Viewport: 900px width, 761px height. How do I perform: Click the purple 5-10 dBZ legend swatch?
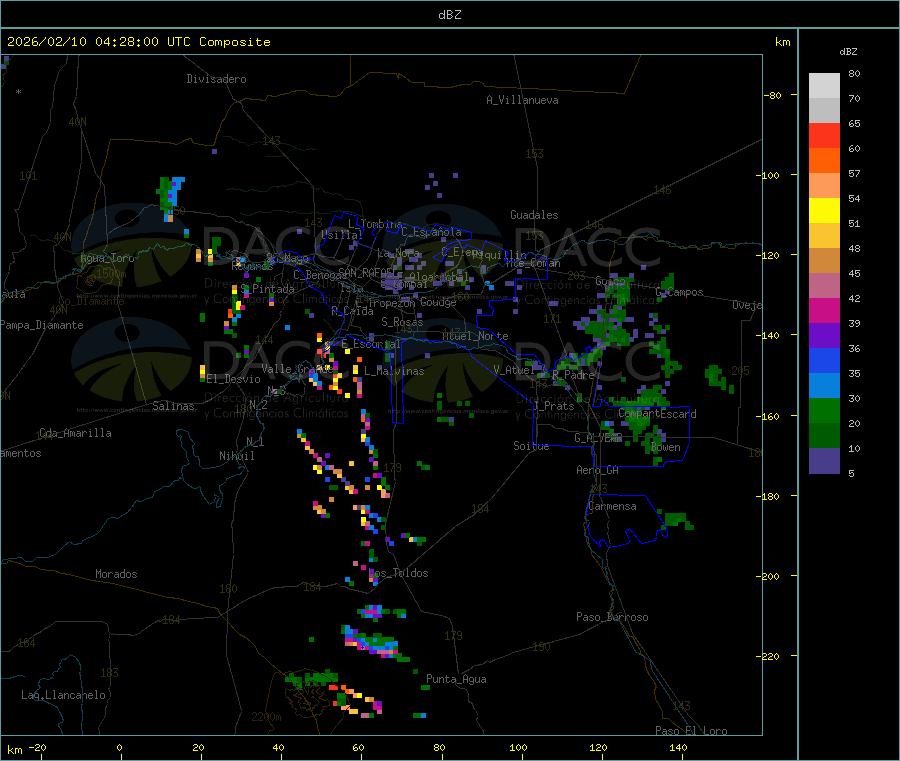(824, 460)
